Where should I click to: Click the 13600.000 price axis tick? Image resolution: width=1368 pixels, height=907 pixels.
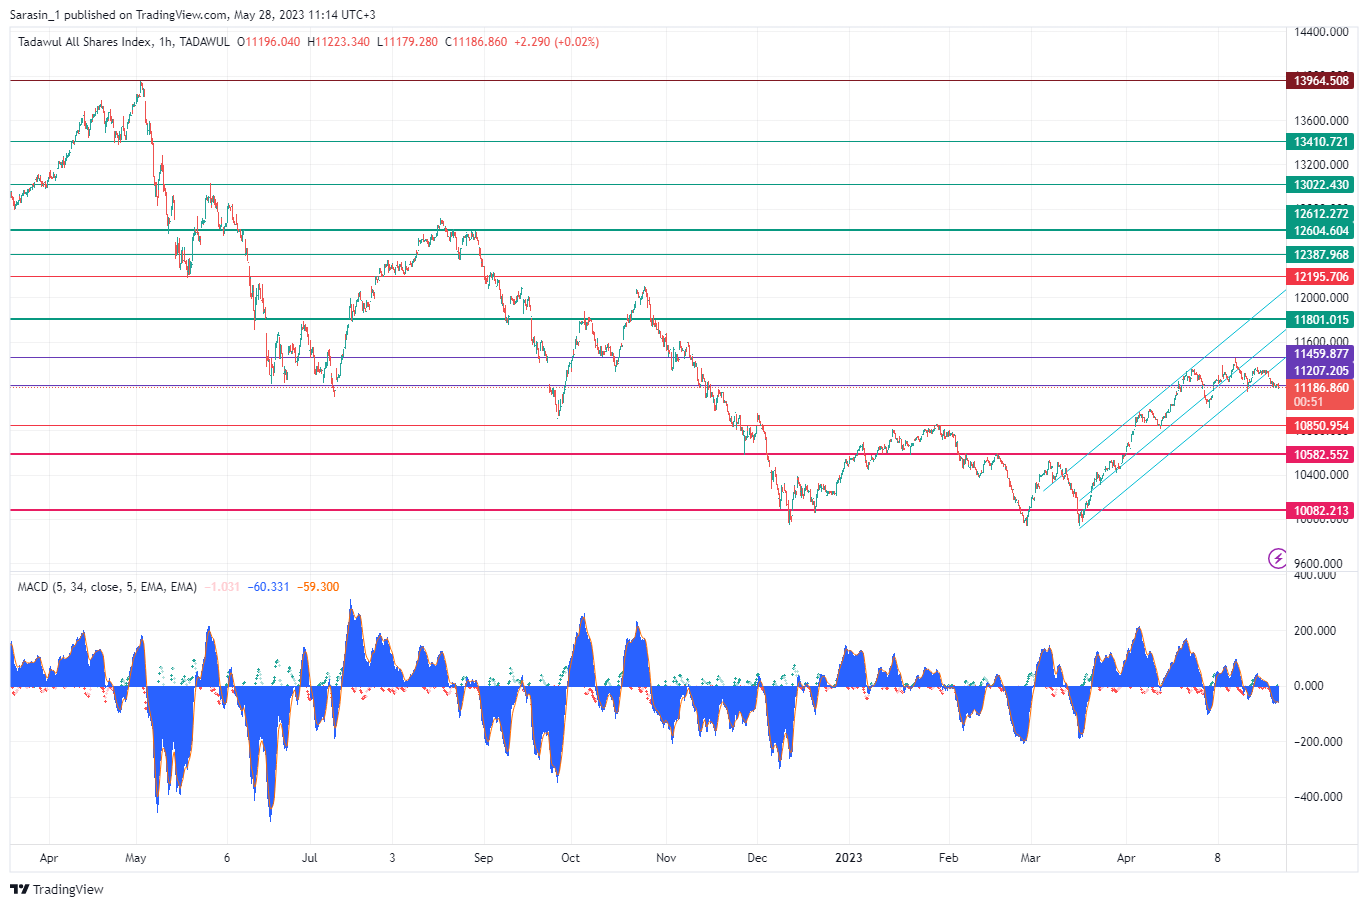(x=1321, y=121)
